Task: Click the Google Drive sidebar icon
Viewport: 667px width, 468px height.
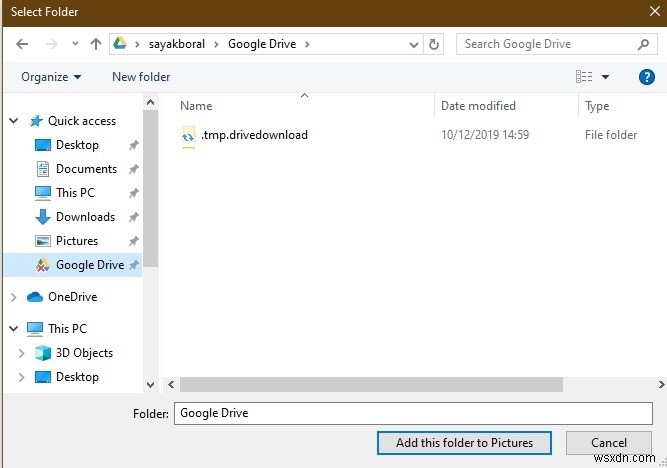Action: coord(43,265)
